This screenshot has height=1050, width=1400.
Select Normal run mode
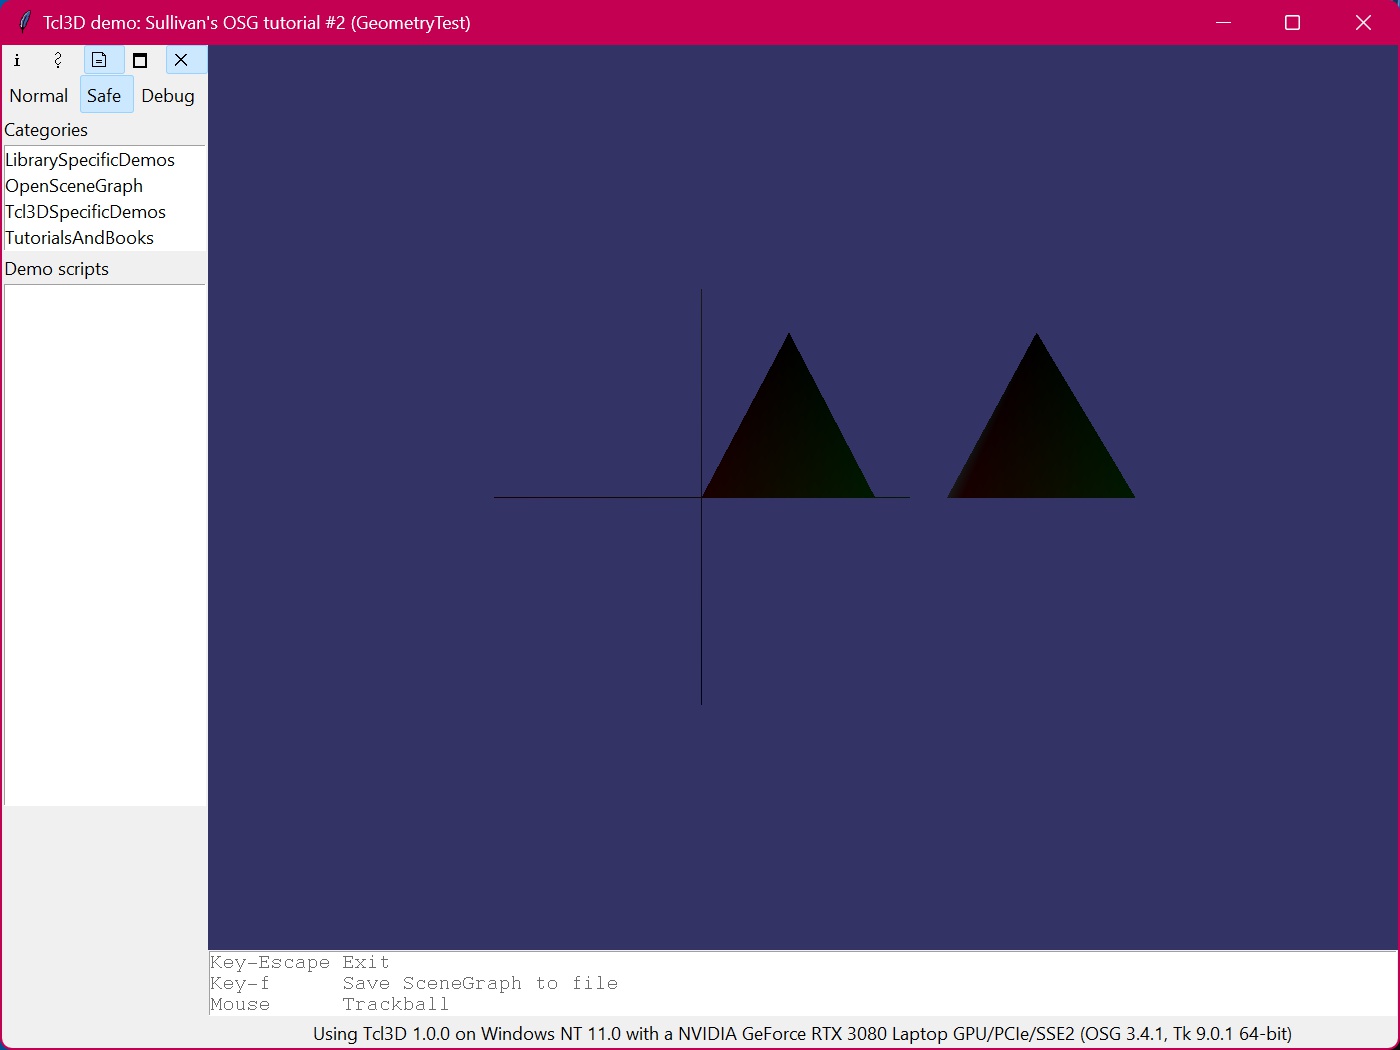coord(39,96)
